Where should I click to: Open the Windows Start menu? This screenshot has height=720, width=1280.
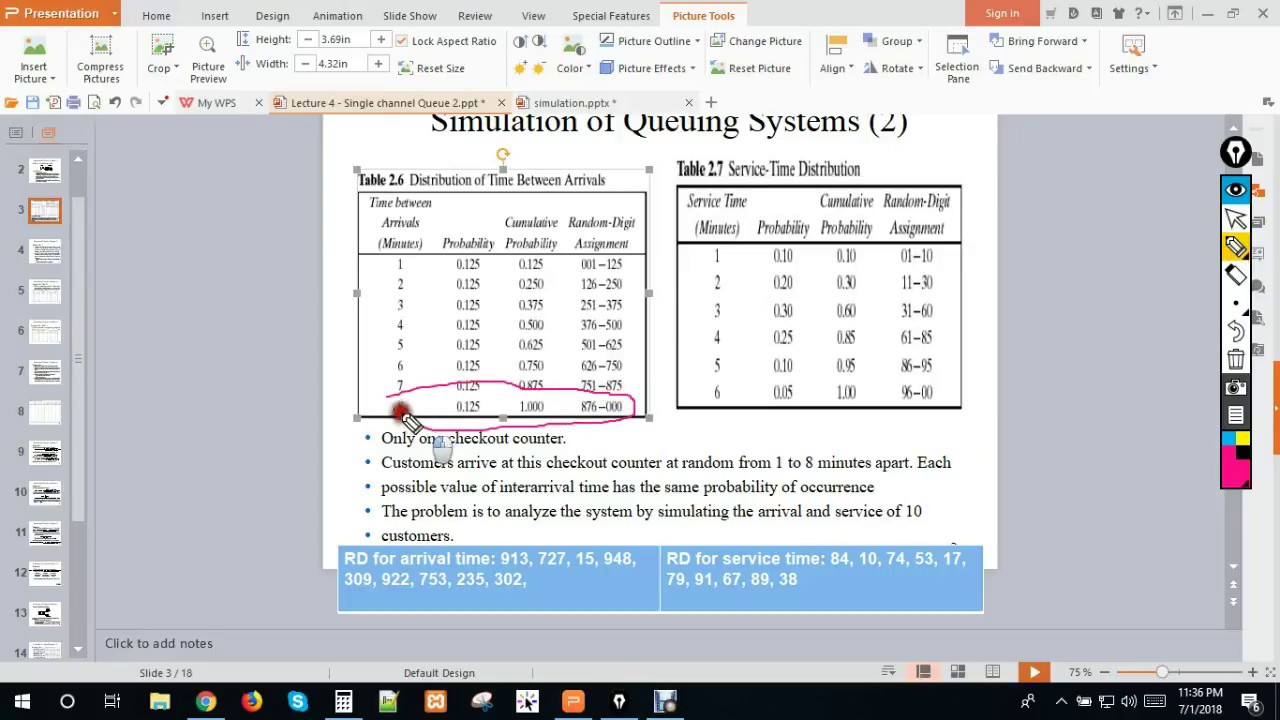click(22, 701)
